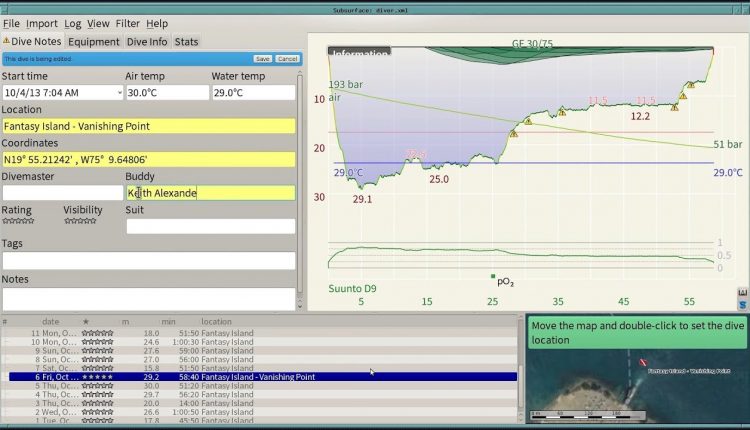Click the Buddy field with Keith Alexande

pyautogui.click(x=210, y=193)
